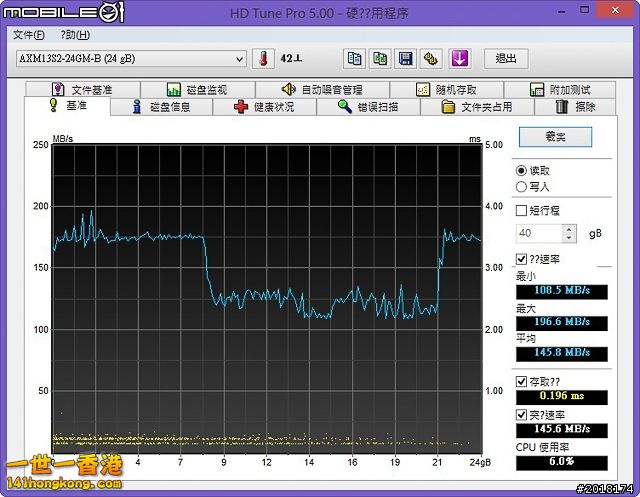
Task: Open options via the wrench toolbar icon
Action: [431, 58]
